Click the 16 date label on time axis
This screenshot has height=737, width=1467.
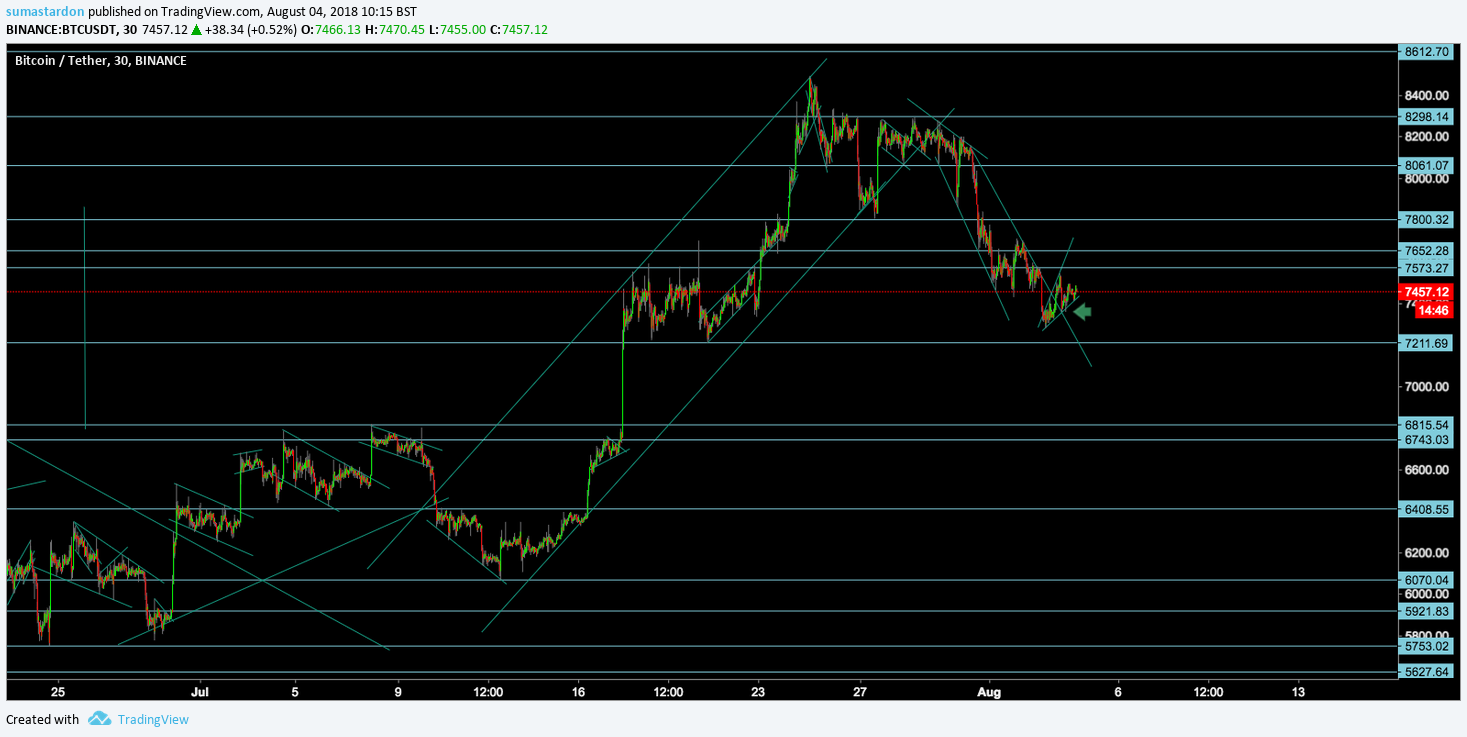[578, 691]
